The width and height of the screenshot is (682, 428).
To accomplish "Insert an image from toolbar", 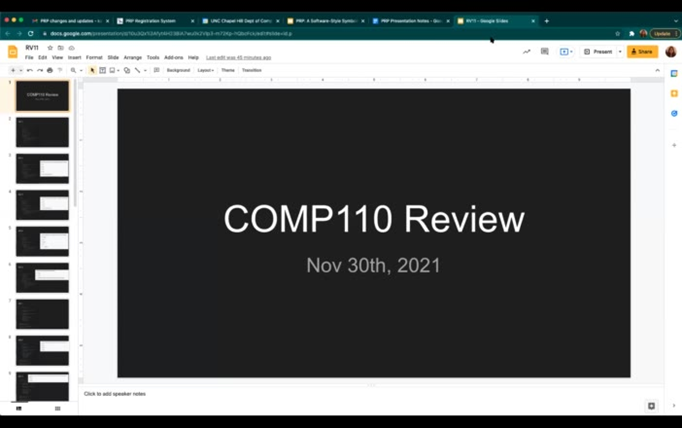I will tap(112, 70).
